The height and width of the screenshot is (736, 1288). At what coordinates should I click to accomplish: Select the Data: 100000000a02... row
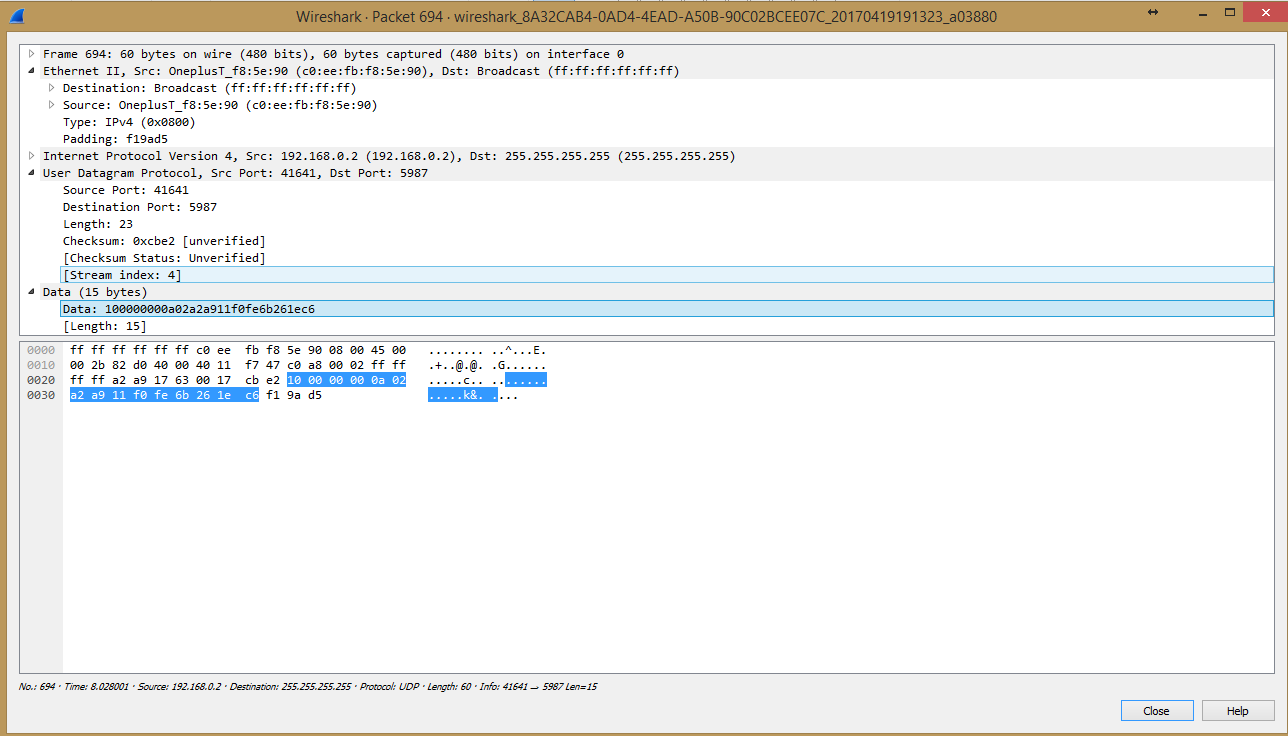click(667, 309)
